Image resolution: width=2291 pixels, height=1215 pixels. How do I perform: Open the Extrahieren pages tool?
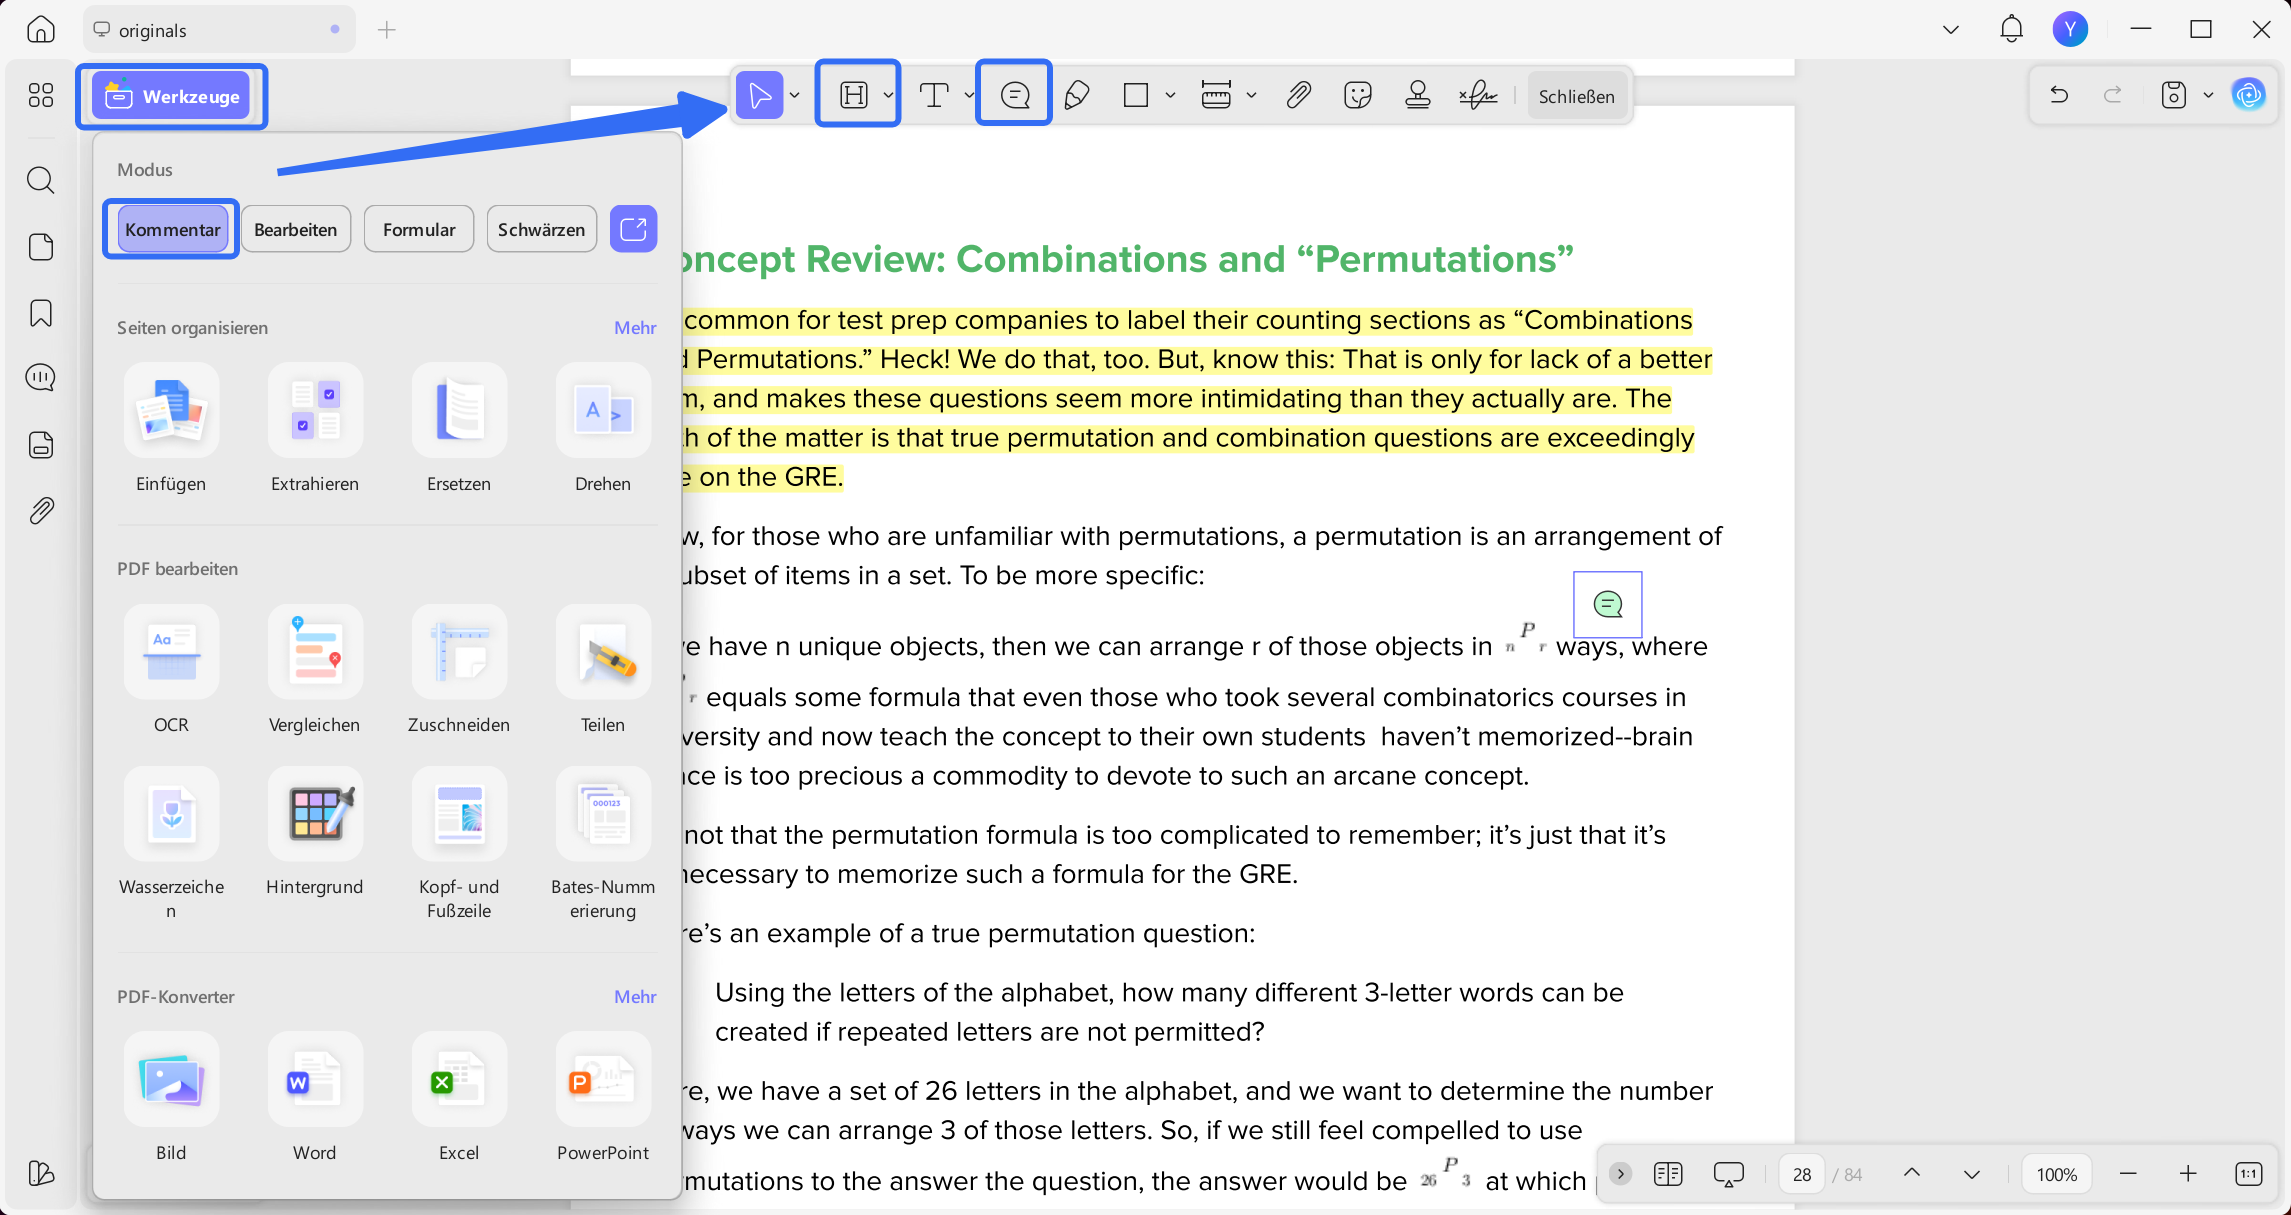(315, 430)
